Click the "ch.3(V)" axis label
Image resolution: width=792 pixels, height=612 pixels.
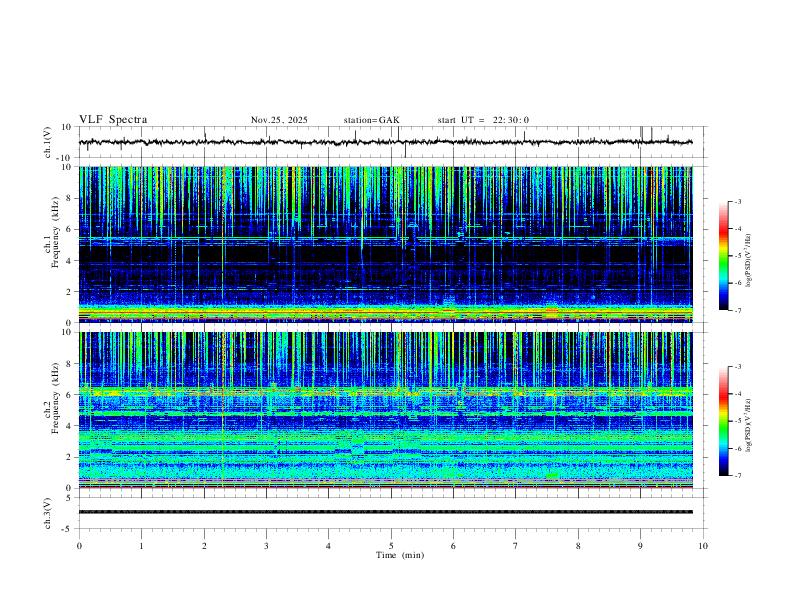[48, 513]
